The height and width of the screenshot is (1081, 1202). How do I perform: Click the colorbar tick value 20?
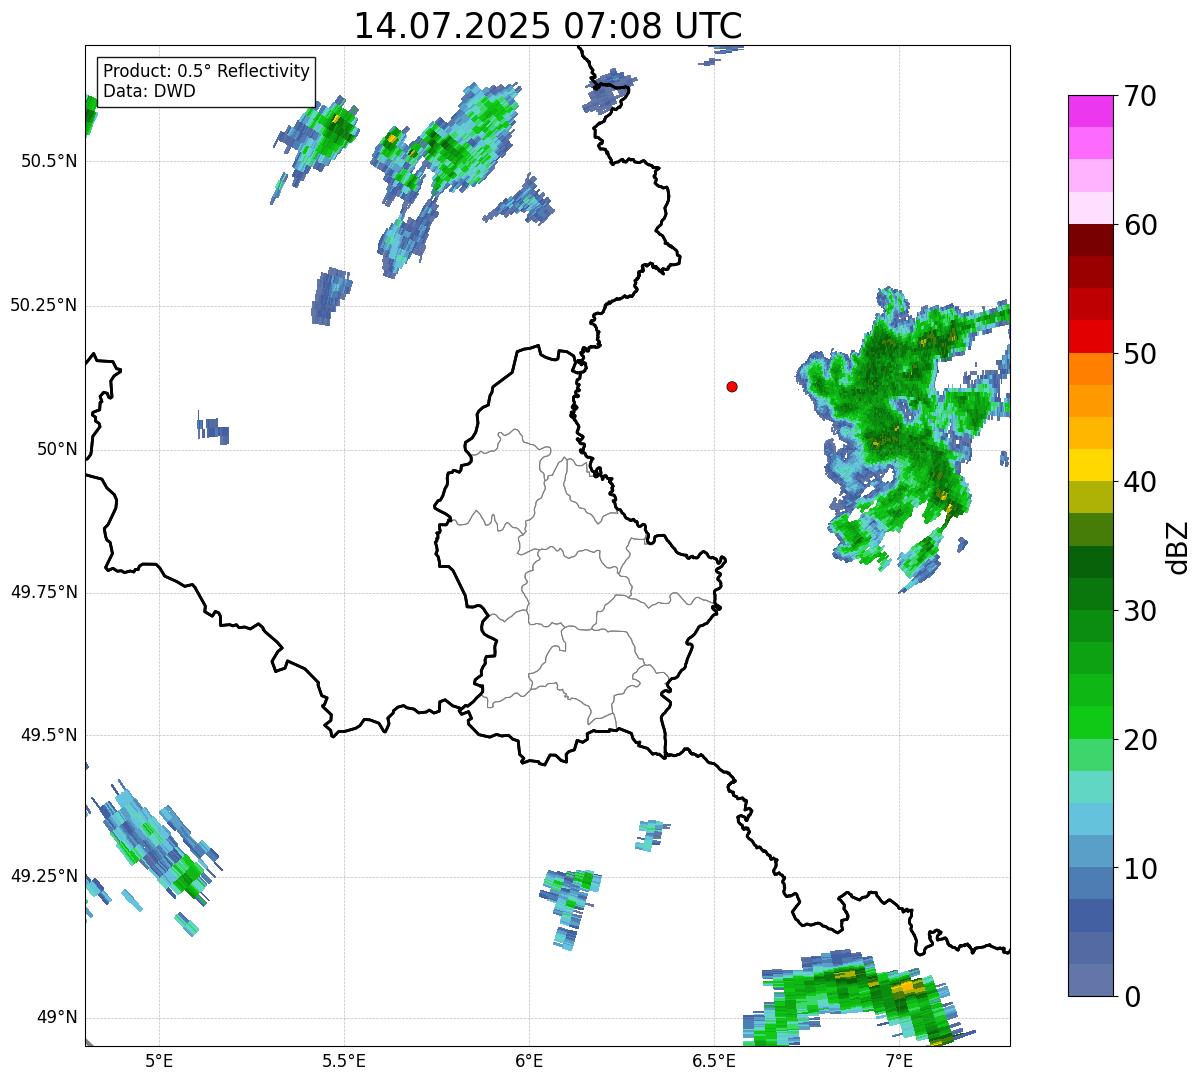[1139, 740]
